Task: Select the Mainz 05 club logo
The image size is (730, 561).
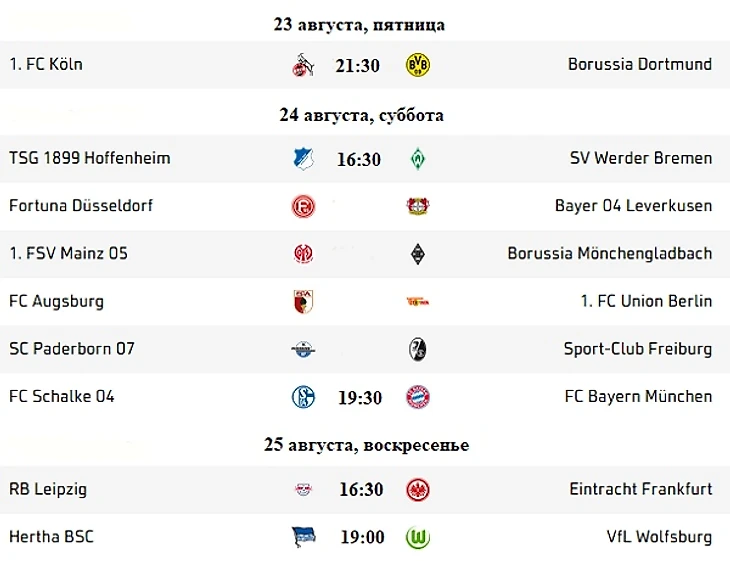Action: pos(304,254)
